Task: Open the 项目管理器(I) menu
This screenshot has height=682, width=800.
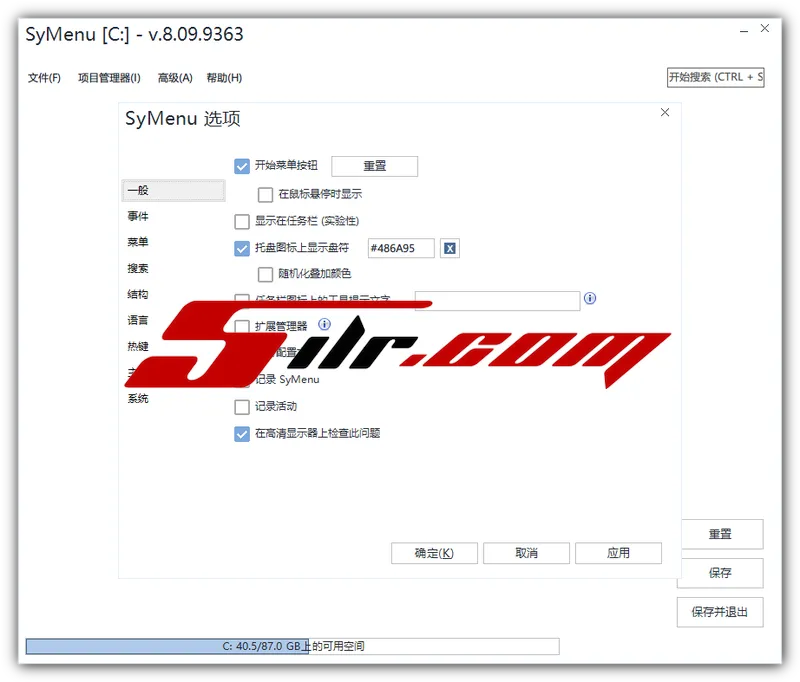Action: [x=109, y=78]
